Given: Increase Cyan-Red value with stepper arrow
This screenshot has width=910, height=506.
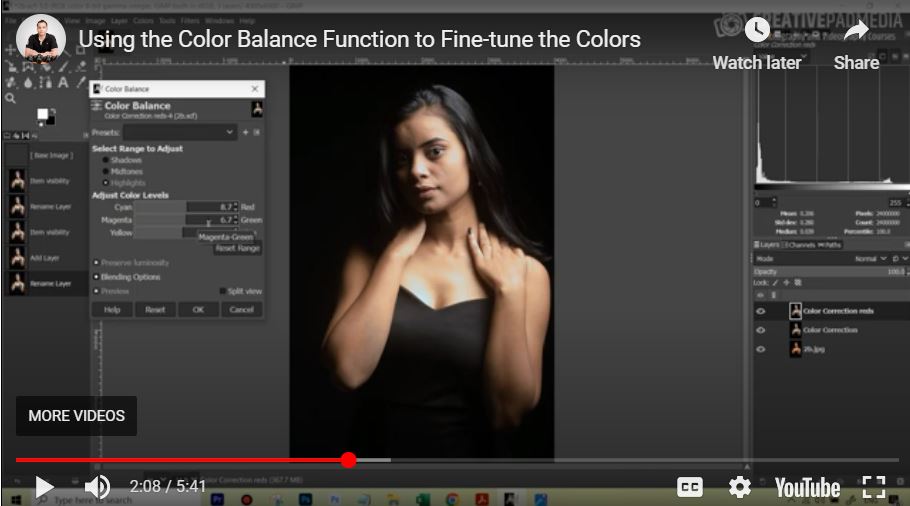Looking at the screenshot, I should tap(236, 204).
